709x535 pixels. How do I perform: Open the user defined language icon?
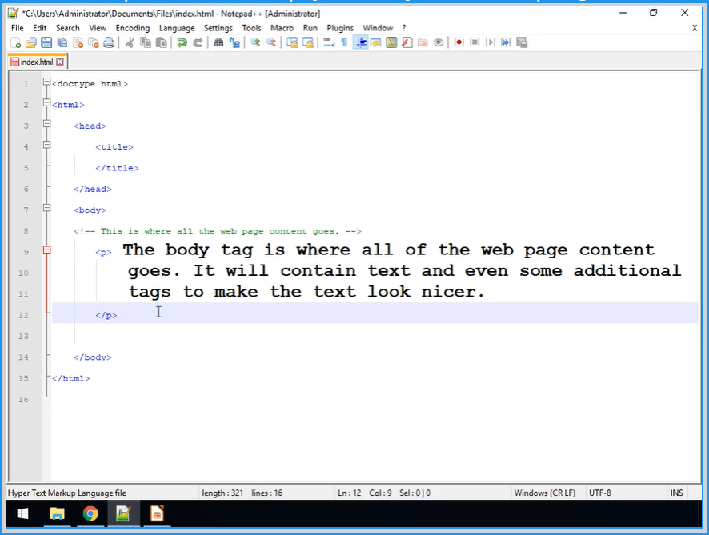(x=376, y=43)
